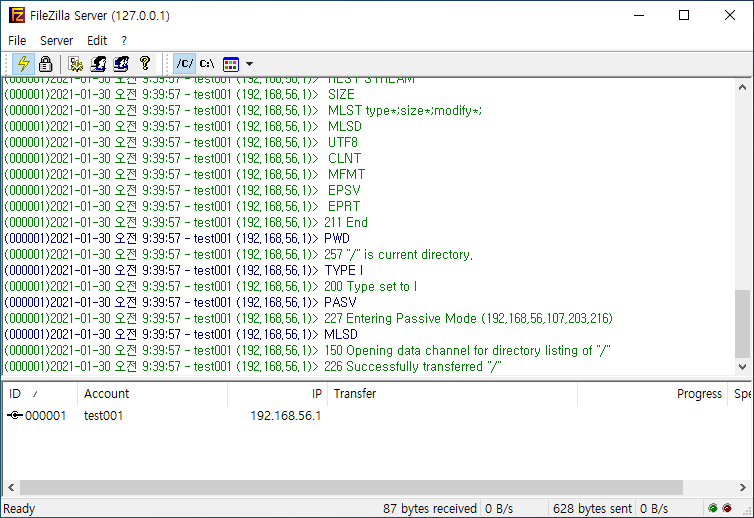Screen dimensions: 754x518
Task: Click the Progress column header
Action: click(x=652, y=393)
